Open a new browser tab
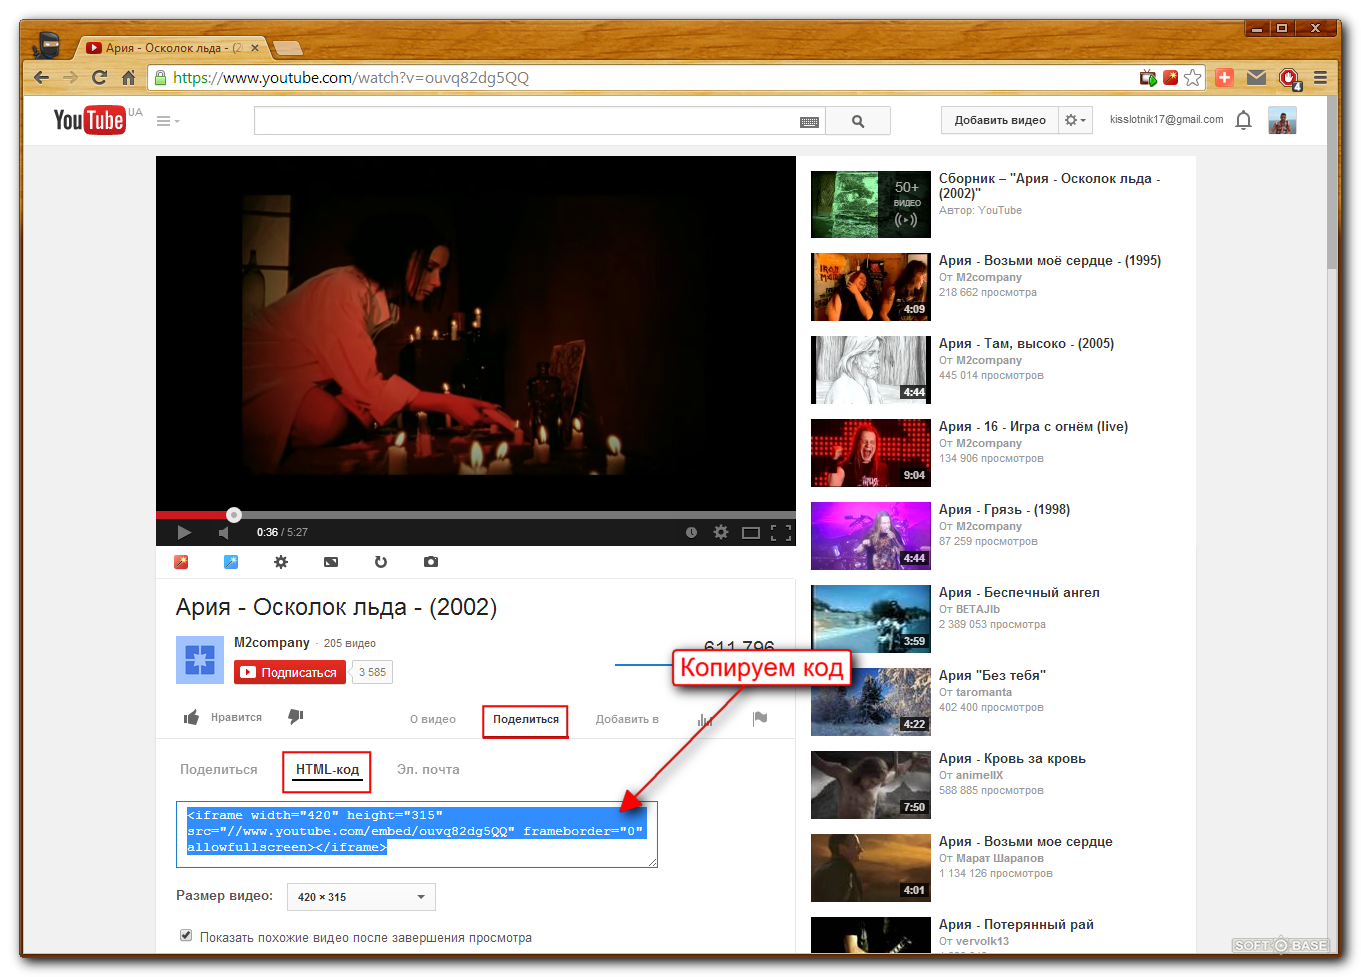Image resolution: width=1361 pixels, height=977 pixels. click(x=288, y=47)
